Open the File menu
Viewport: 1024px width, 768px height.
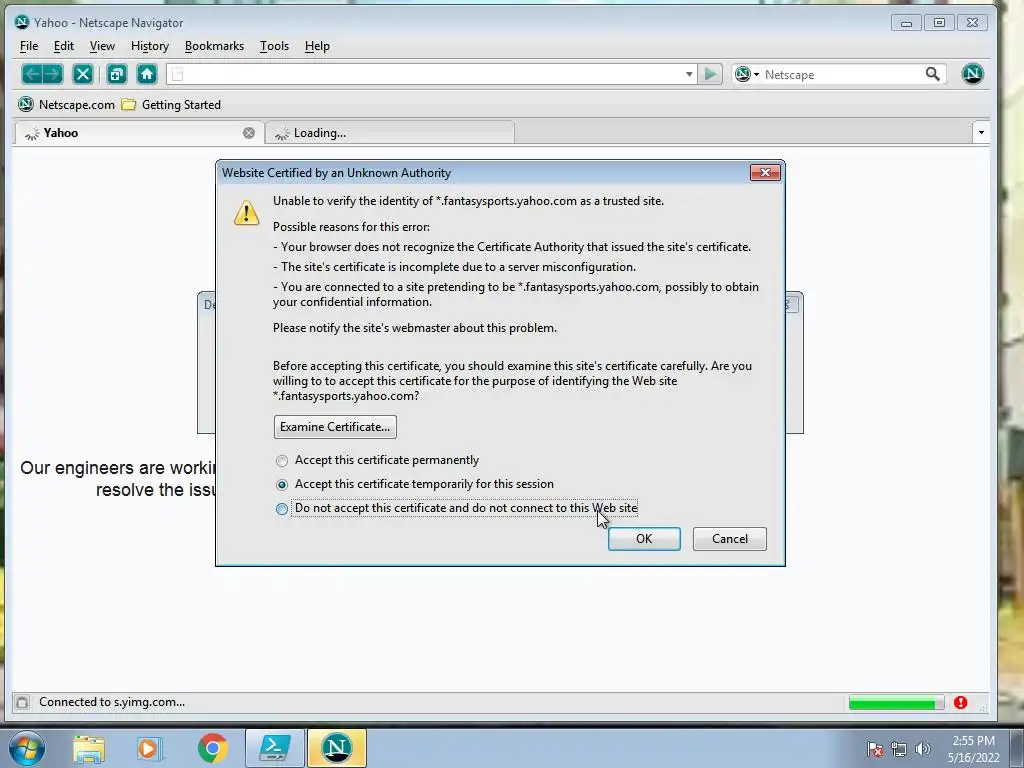click(29, 46)
